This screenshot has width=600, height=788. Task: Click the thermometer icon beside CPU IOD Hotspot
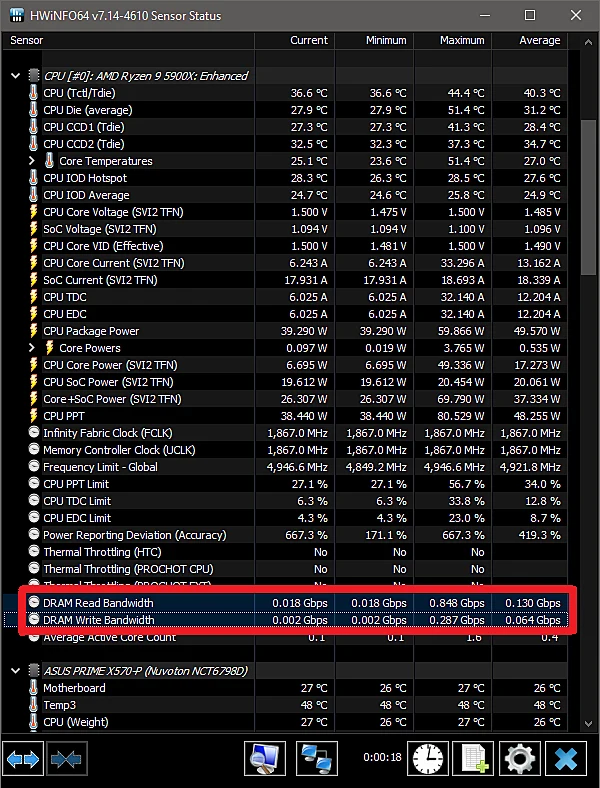pyautogui.click(x=33, y=178)
